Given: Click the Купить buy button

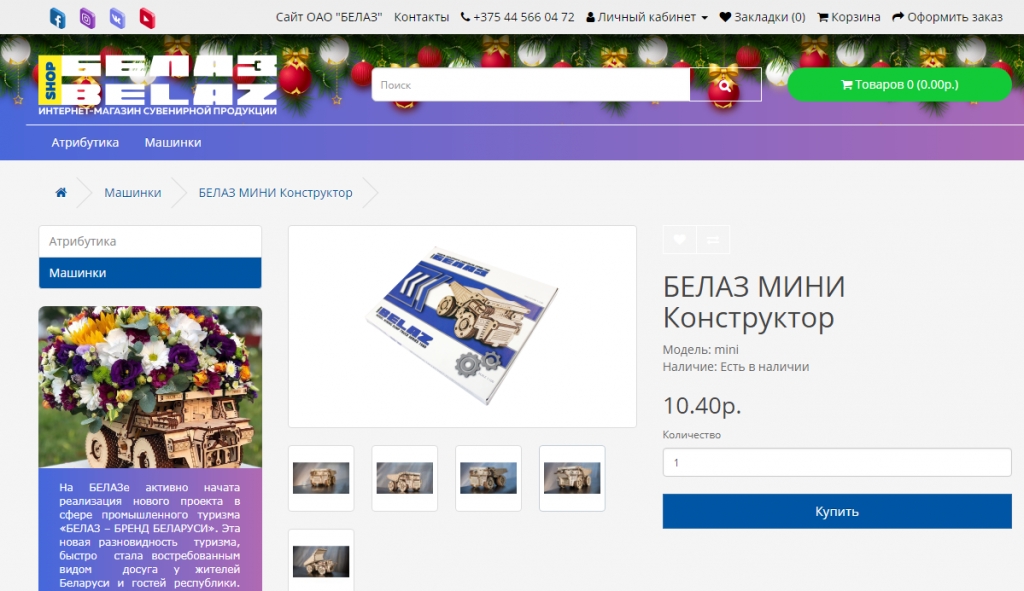Looking at the screenshot, I should point(837,511).
